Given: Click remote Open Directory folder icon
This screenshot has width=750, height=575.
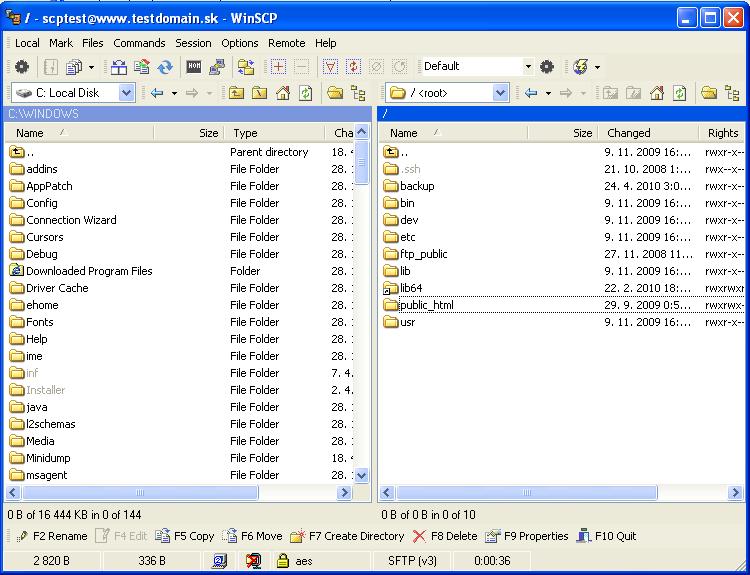Looking at the screenshot, I should [x=709, y=93].
